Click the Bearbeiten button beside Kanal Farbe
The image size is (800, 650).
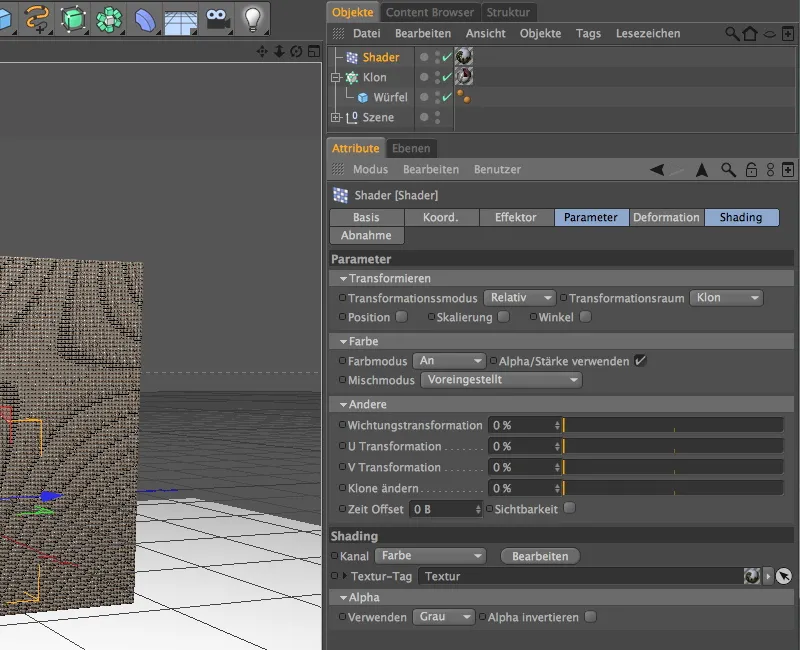(x=539, y=556)
